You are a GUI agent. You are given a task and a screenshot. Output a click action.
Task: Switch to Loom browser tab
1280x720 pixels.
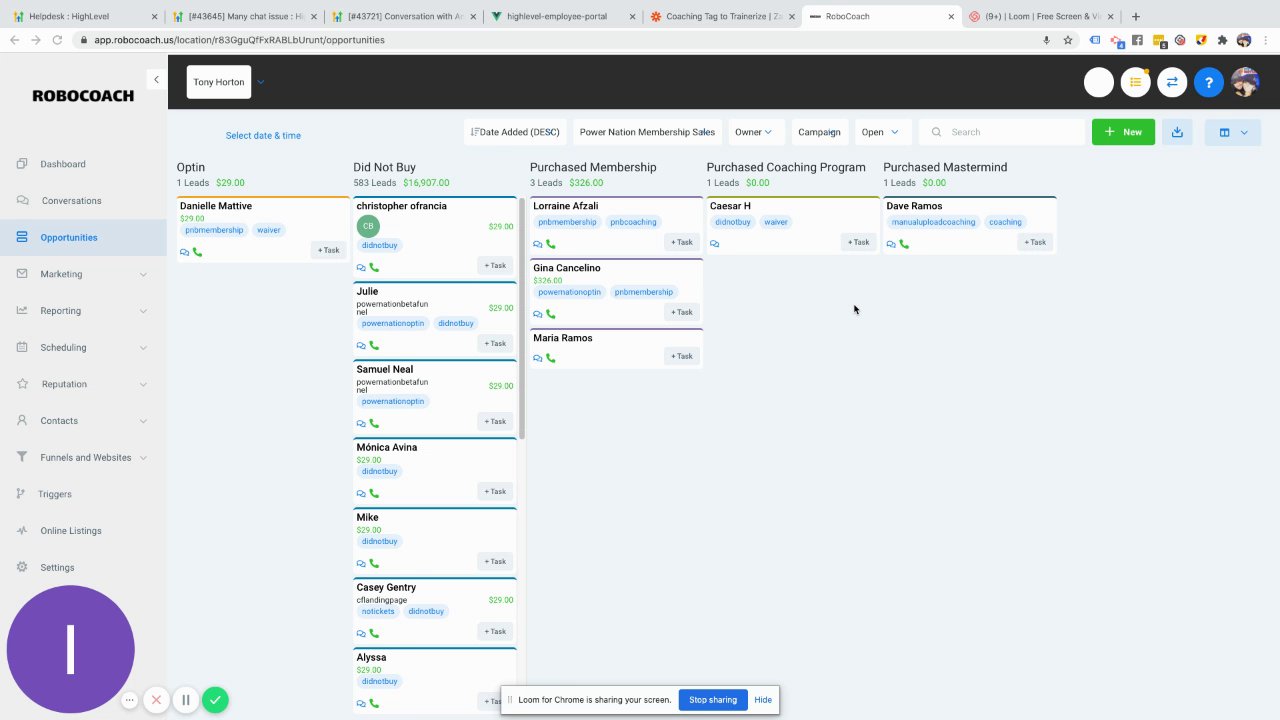1042,16
